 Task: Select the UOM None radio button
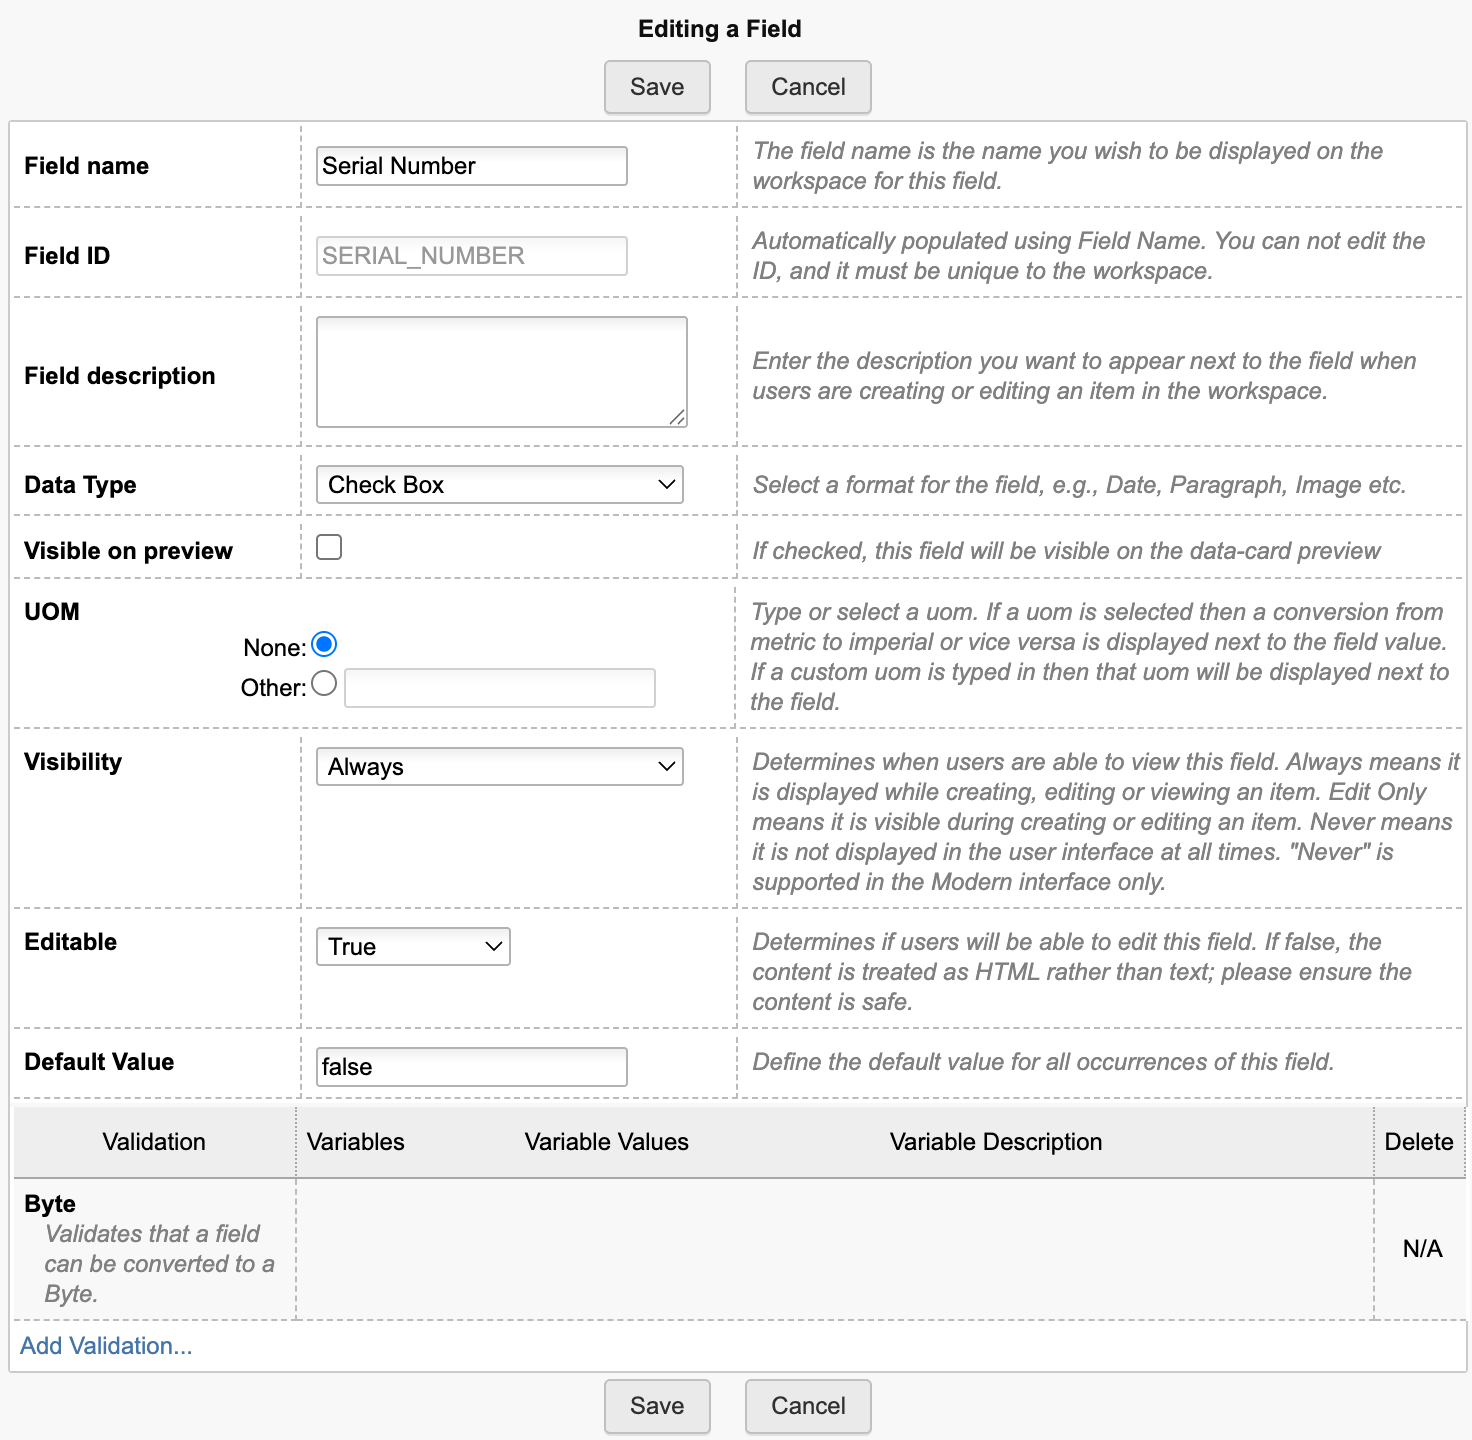(x=324, y=645)
